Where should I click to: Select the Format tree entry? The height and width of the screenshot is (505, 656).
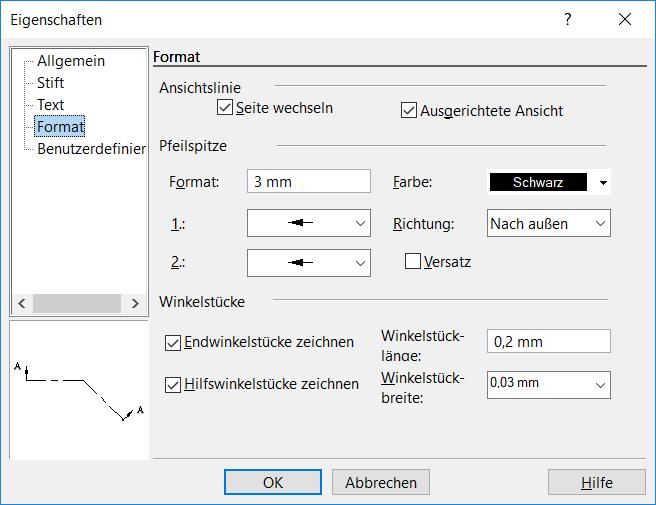[60, 126]
